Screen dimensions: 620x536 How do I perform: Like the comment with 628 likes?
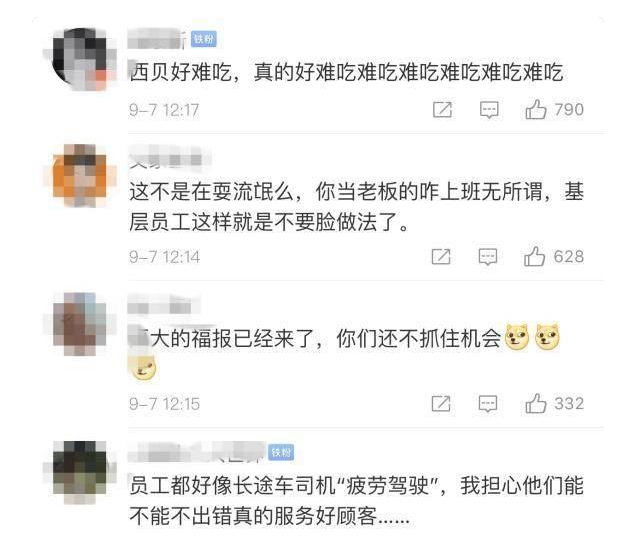(x=534, y=257)
